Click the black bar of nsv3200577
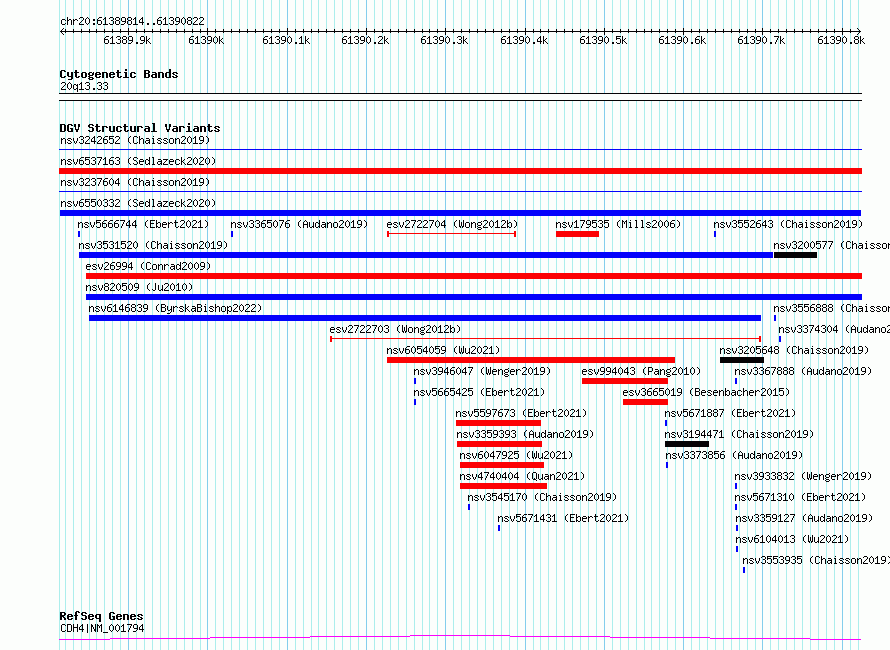Viewport: 890px width, 650px height. (795, 255)
